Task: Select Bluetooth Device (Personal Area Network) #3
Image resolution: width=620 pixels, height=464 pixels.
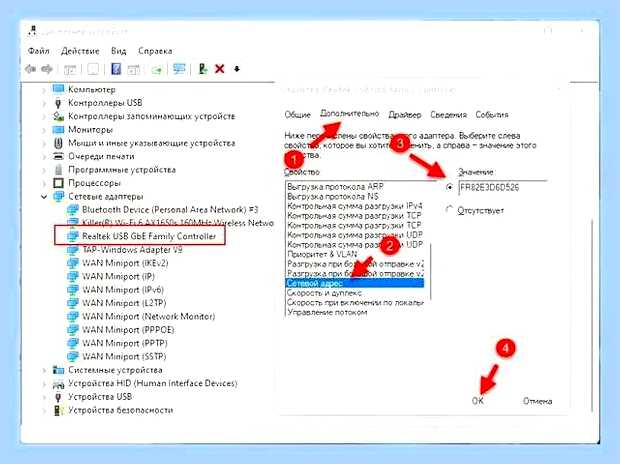Action: point(170,210)
